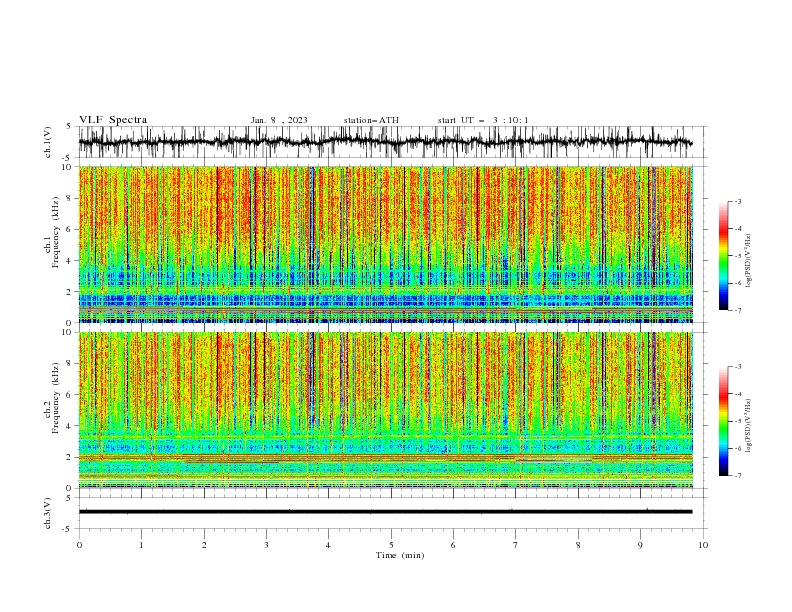The width and height of the screenshot is (792, 612).
Task: Click the "6" kHz tick on ch.1 frequency axis
Action: point(69,229)
